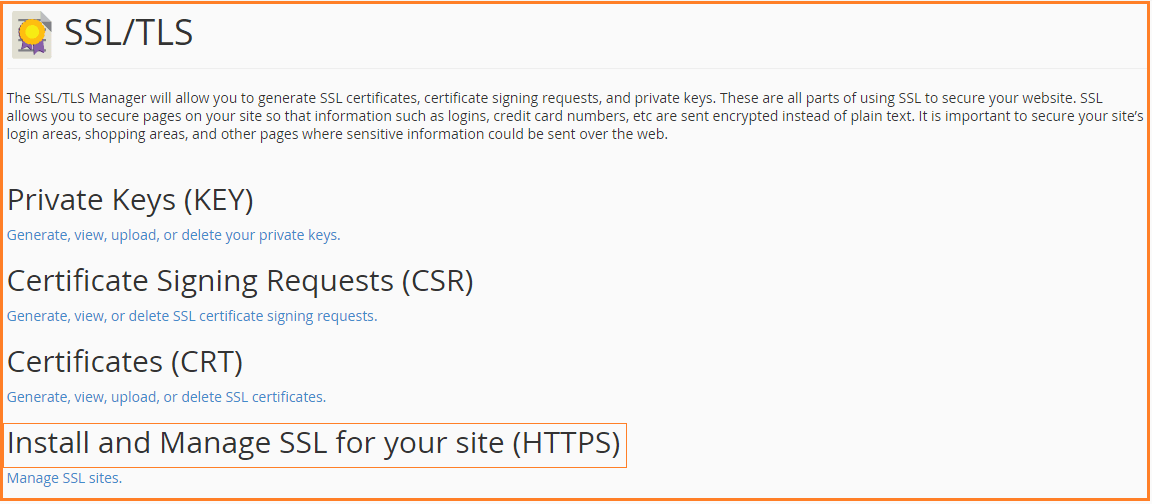Viewport: 1152px width, 504px height.
Task: Open Generate, view, upload, or delete SSL certificates
Action: click(x=166, y=397)
